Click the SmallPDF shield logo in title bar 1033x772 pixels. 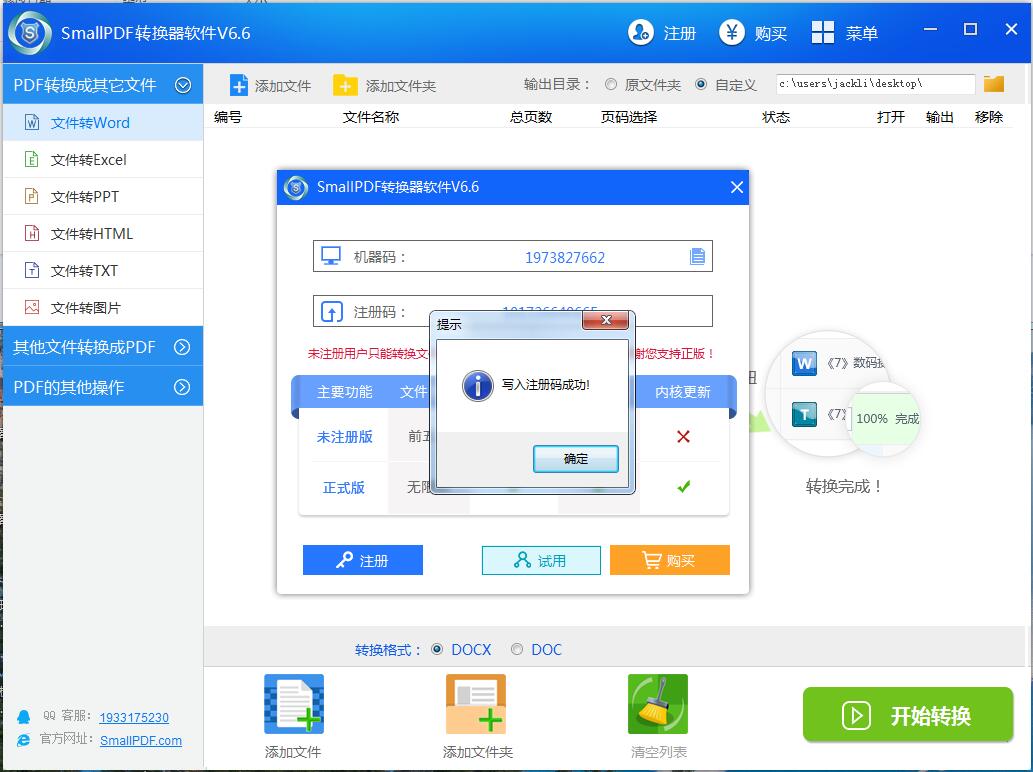(30, 33)
